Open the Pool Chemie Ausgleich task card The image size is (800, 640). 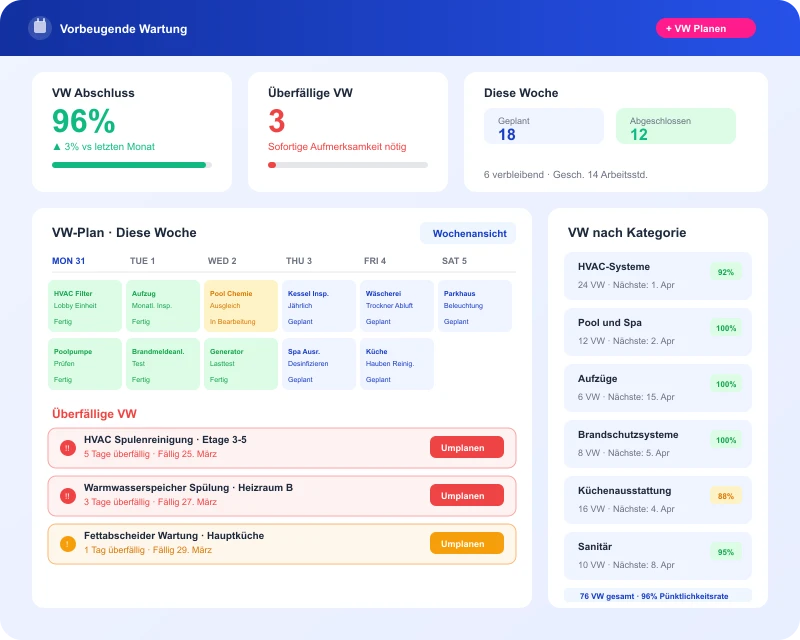pos(241,306)
